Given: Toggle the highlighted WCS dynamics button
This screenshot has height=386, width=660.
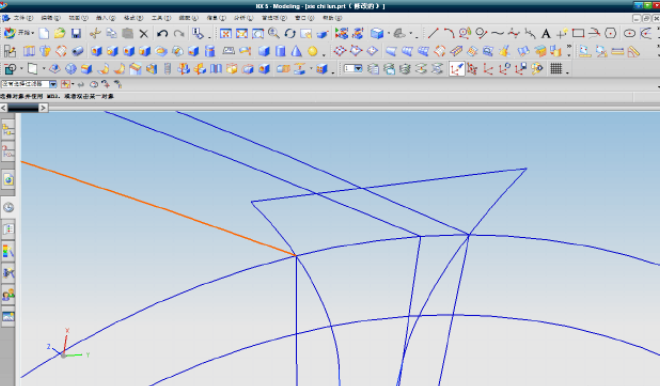Looking at the screenshot, I should click(456, 69).
